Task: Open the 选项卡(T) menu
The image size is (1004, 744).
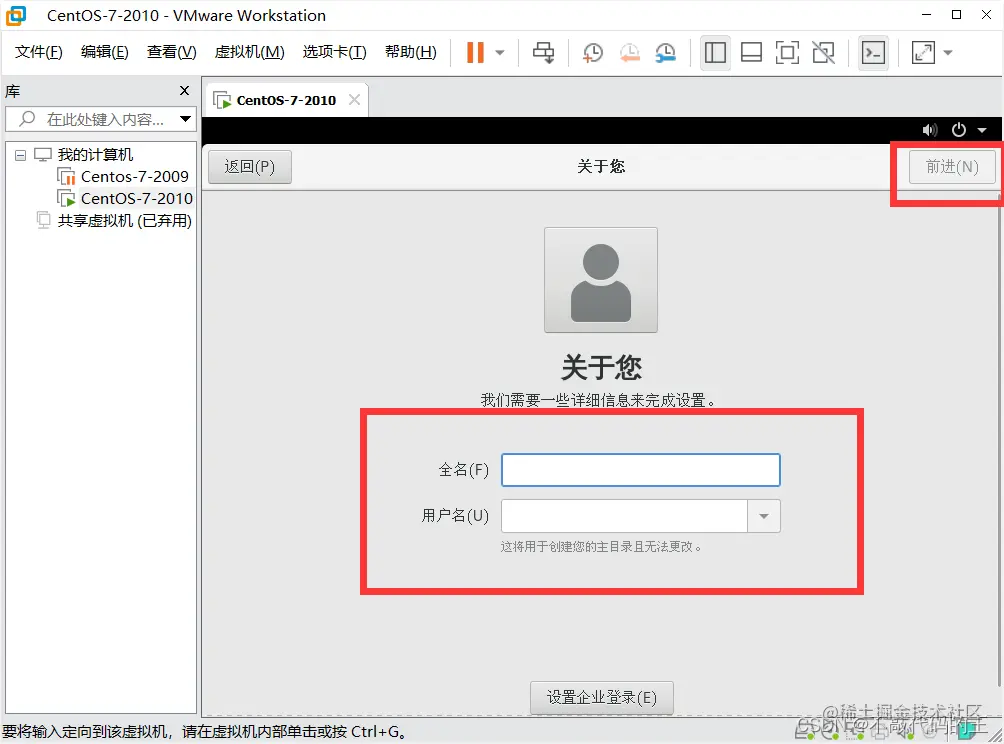Action: [334, 52]
